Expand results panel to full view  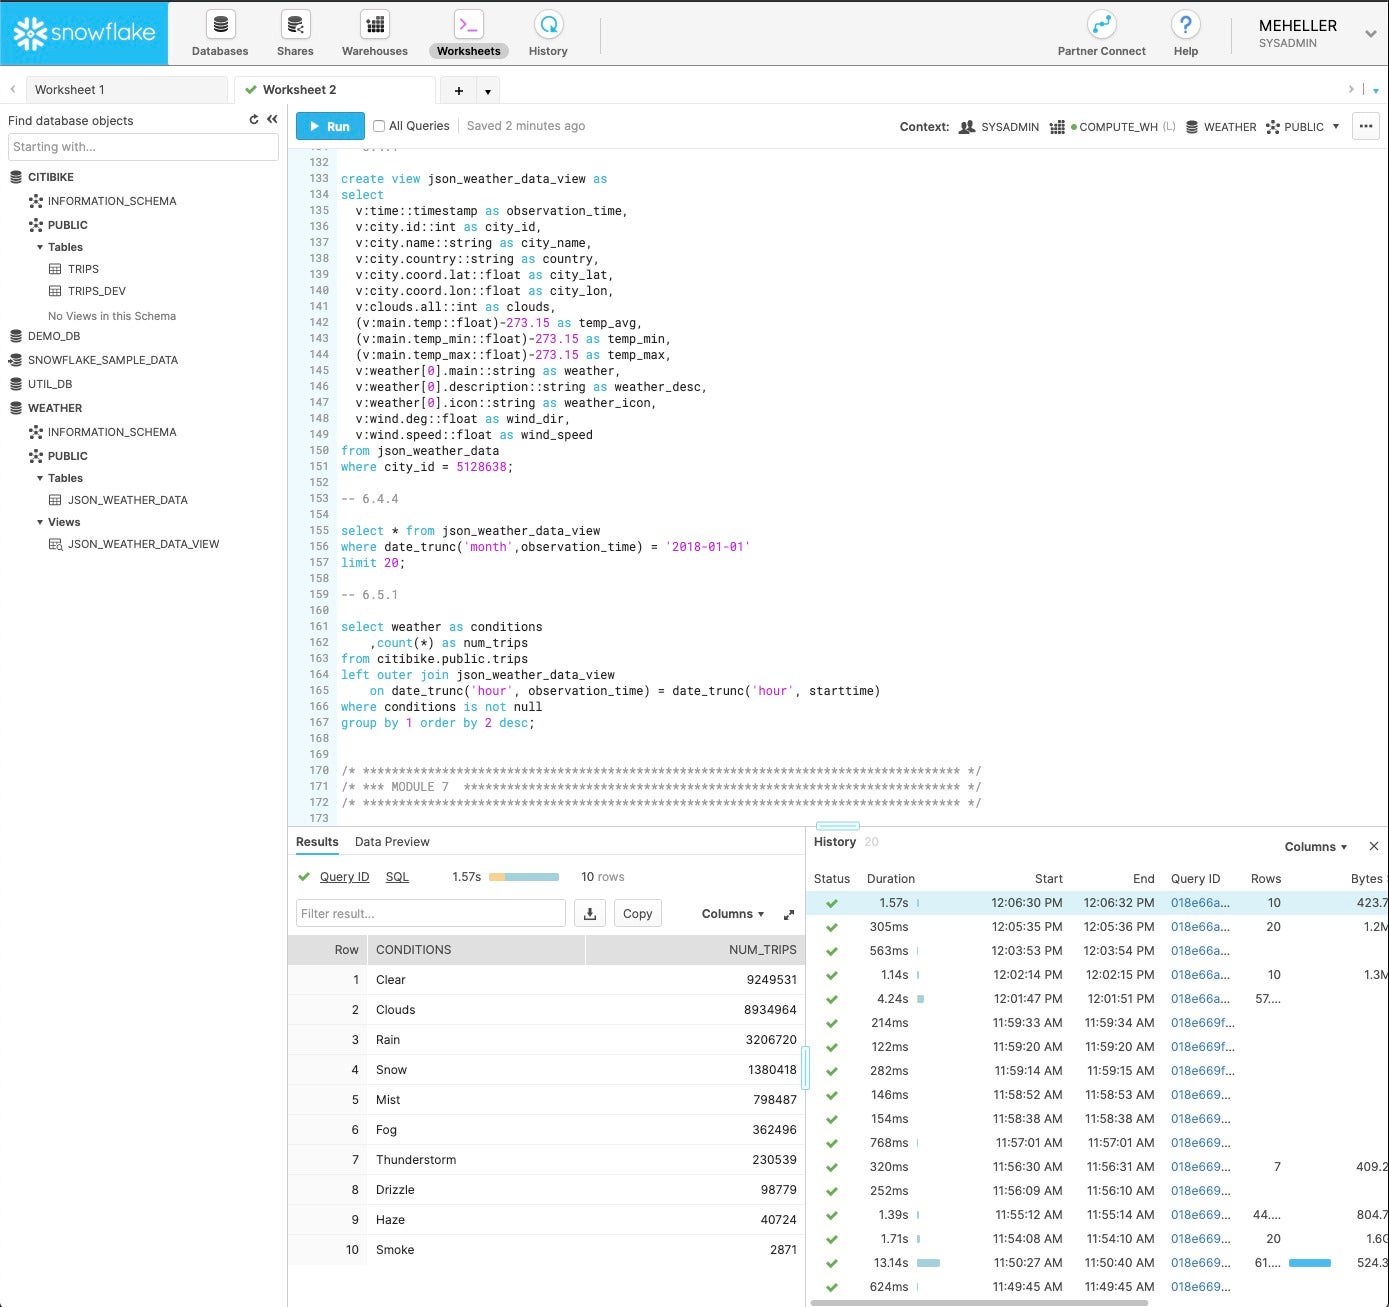click(x=788, y=914)
